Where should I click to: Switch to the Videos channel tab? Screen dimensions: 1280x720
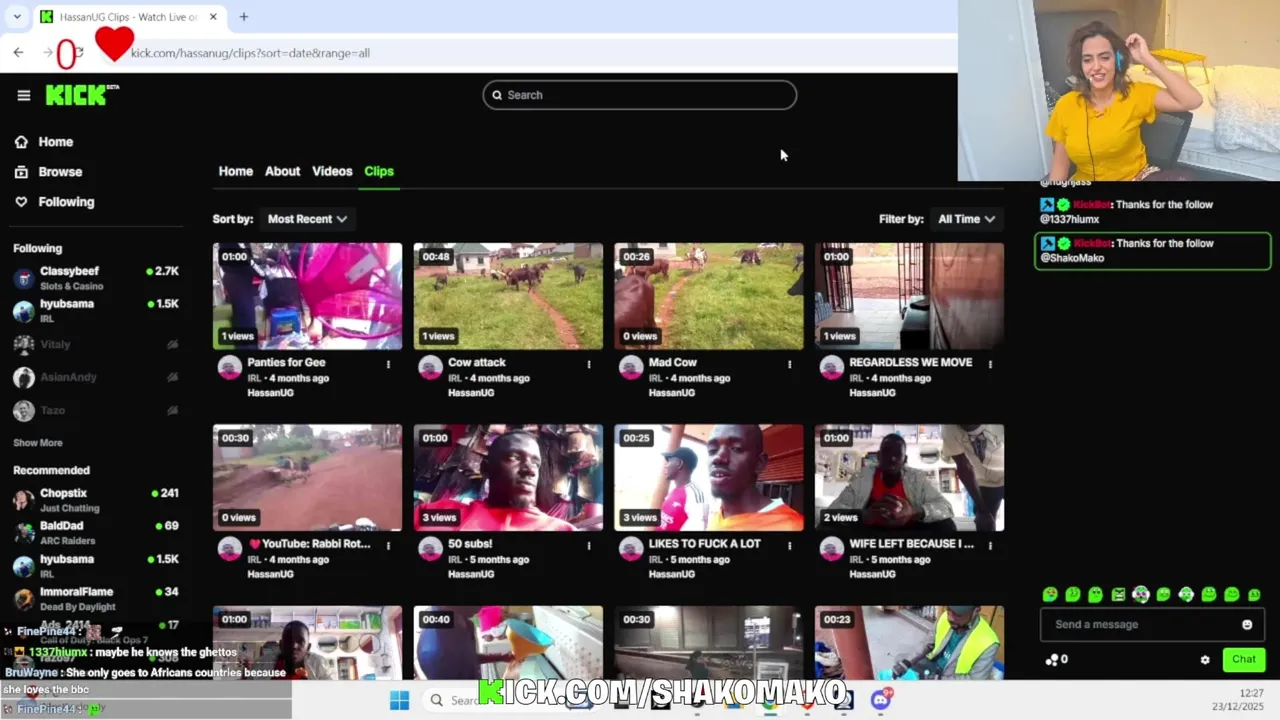[x=332, y=171]
